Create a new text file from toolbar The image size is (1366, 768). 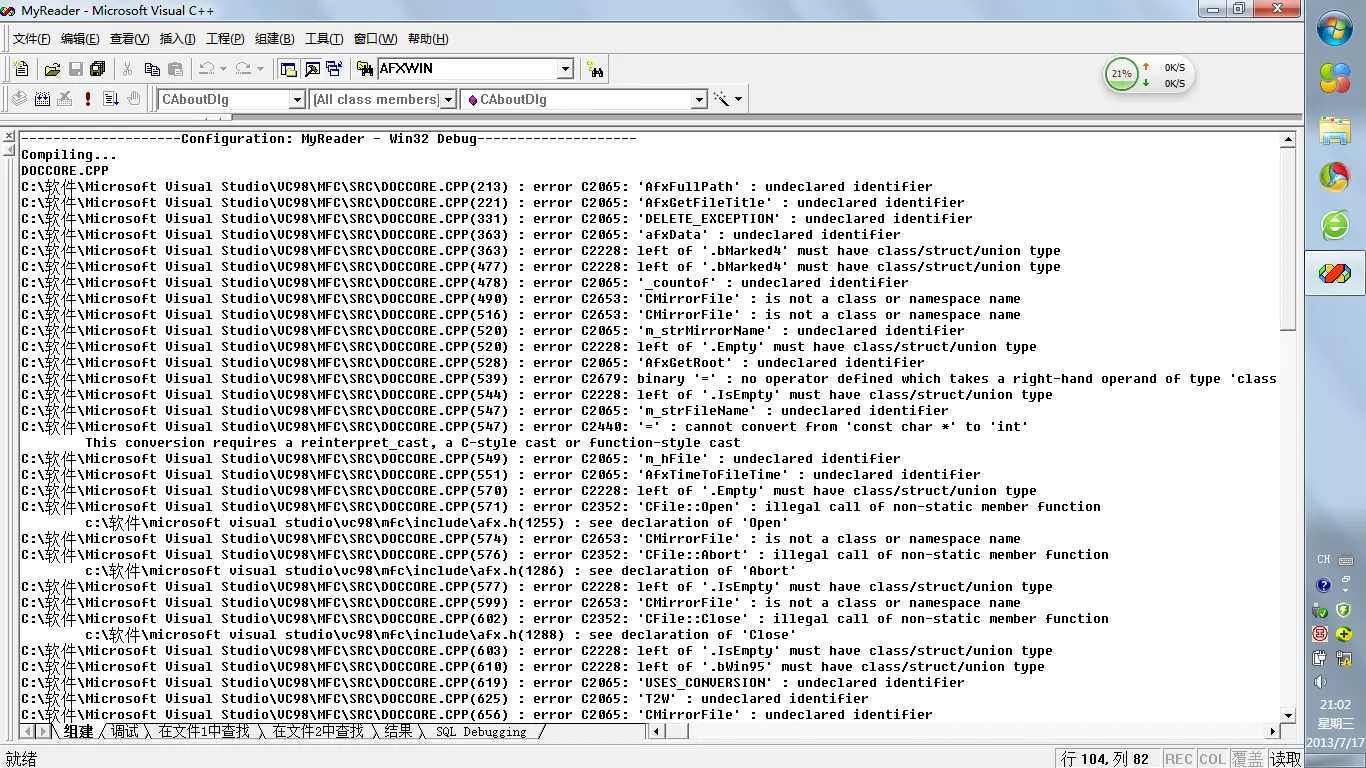pyautogui.click(x=21, y=69)
